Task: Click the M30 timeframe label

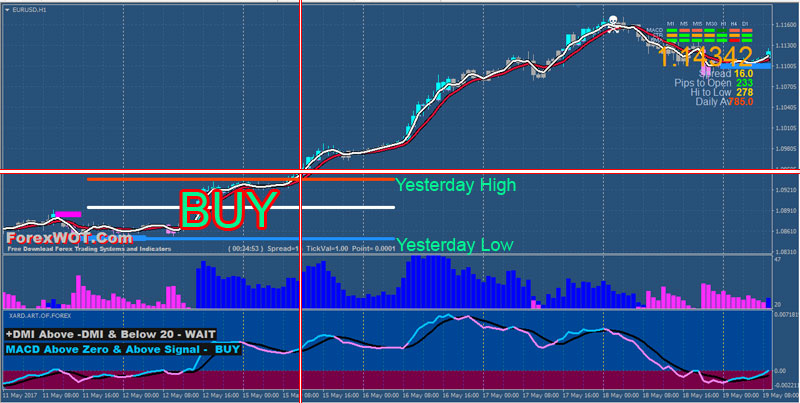Action: pos(711,24)
